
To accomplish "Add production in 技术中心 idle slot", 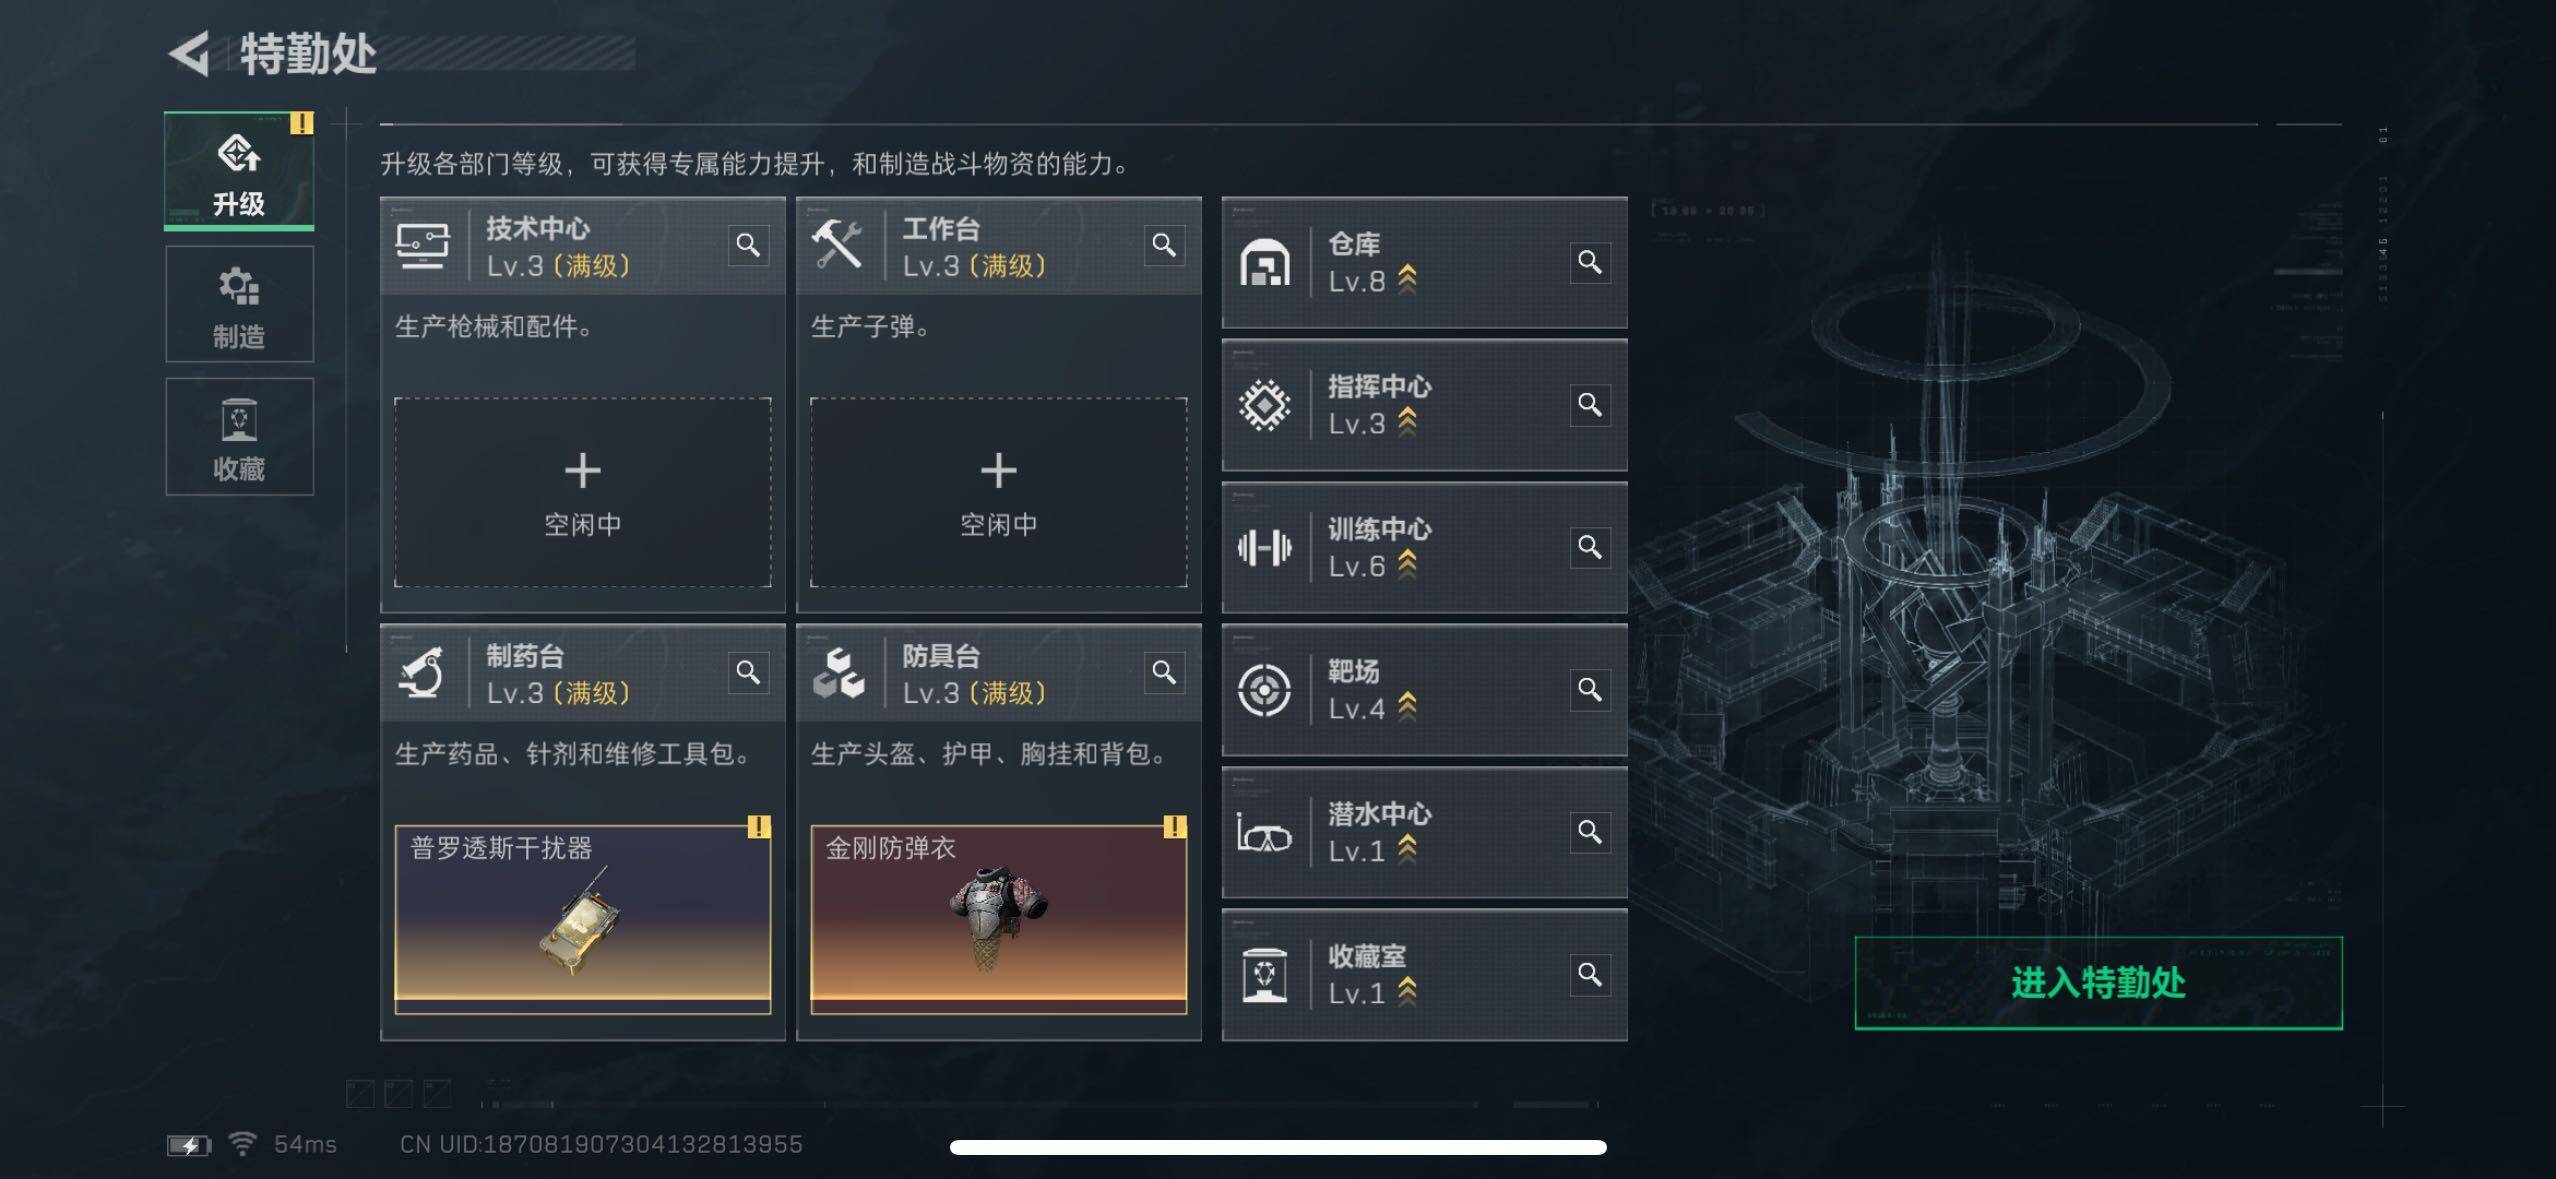I will click(x=583, y=493).
